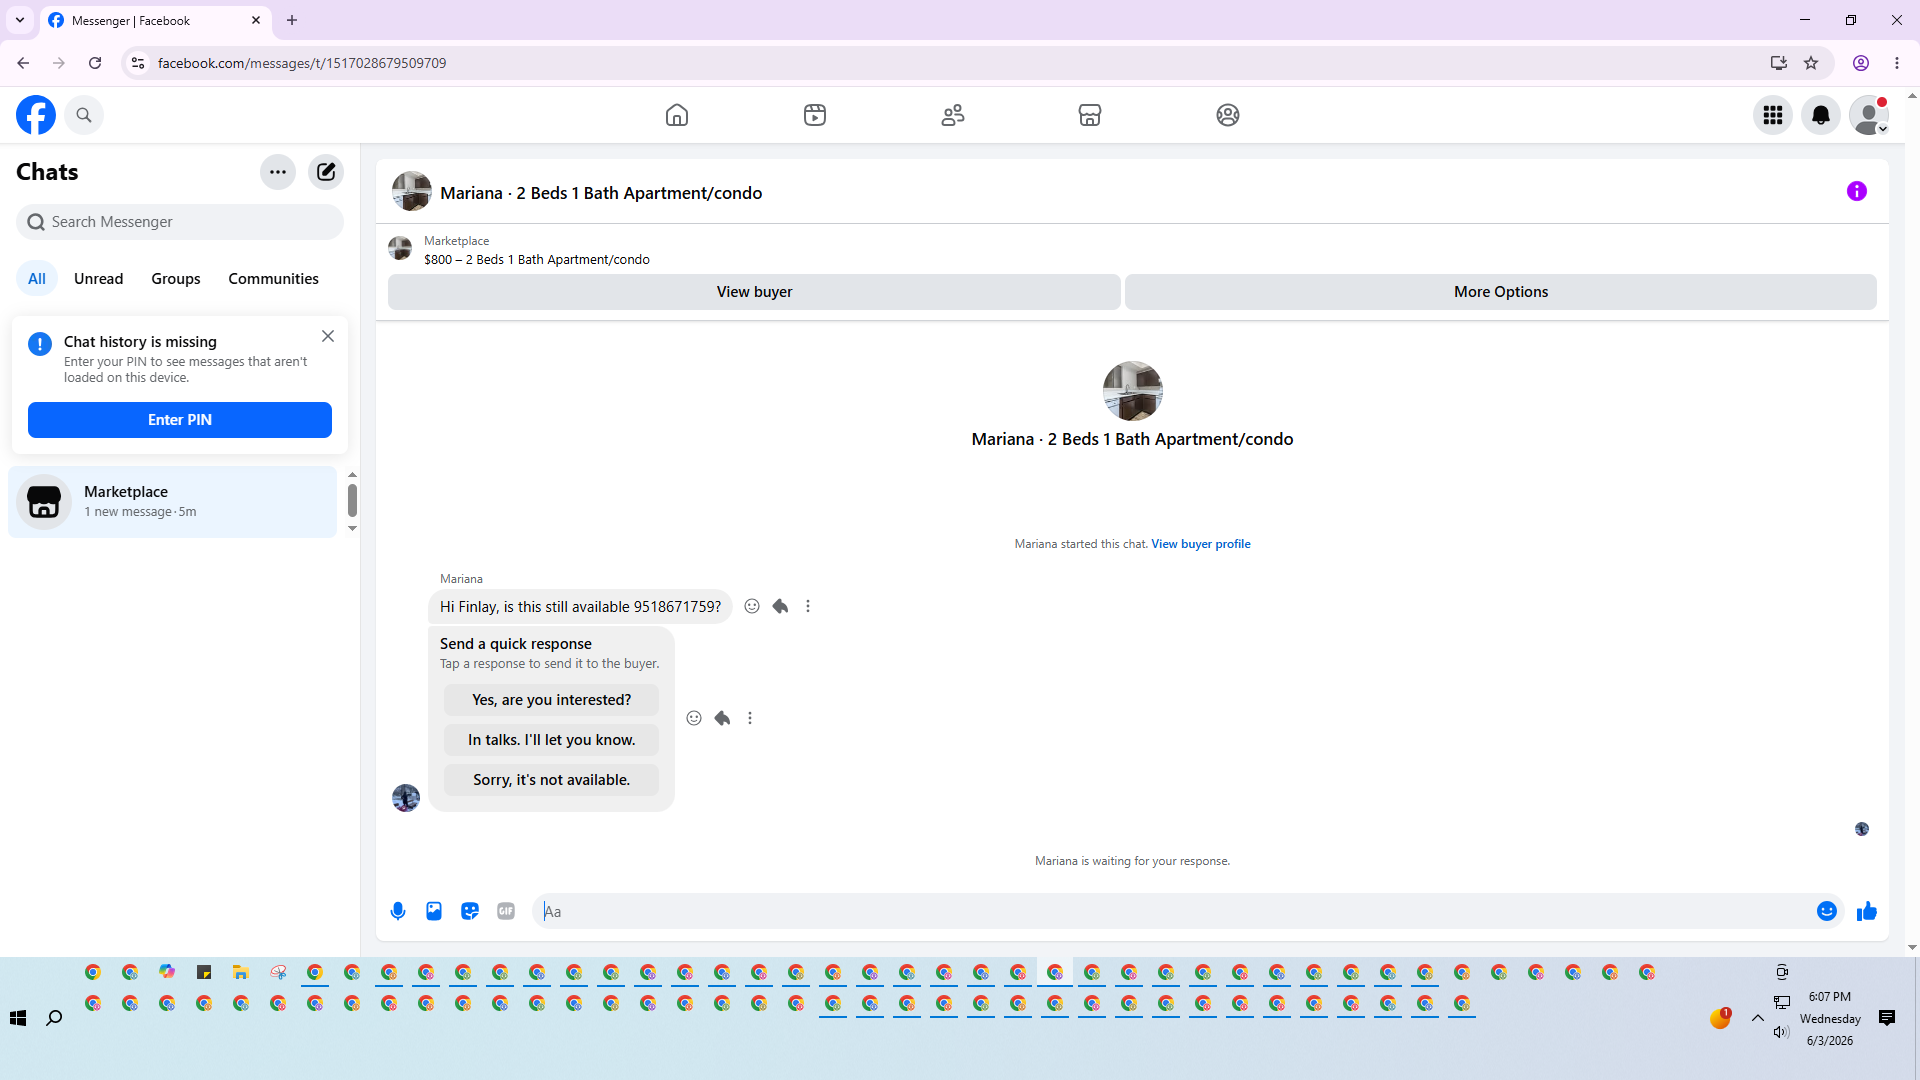This screenshot has width=1920, height=1080.
Task: Open more options for Mariana's message
Action: (808, 606)
